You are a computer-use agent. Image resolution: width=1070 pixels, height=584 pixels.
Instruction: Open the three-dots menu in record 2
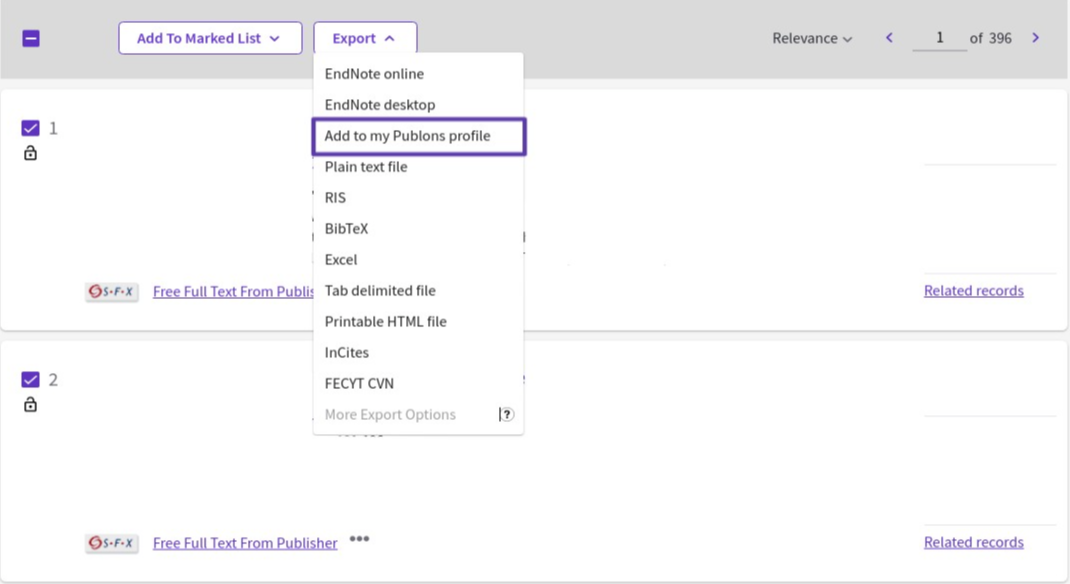pos(360,539)
